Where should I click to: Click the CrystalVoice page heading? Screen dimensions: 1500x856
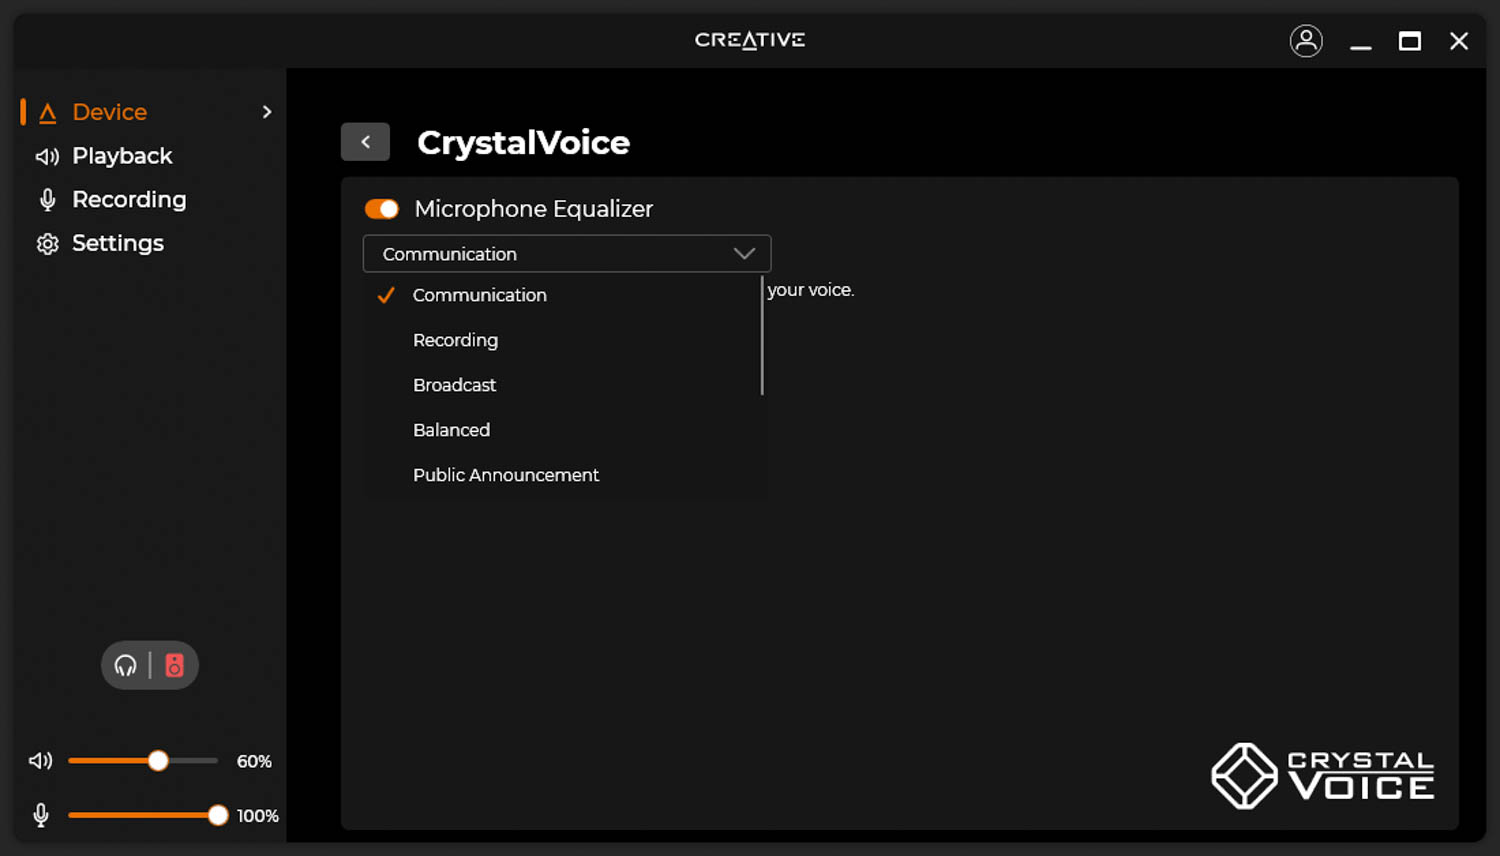tap(523, 143)
